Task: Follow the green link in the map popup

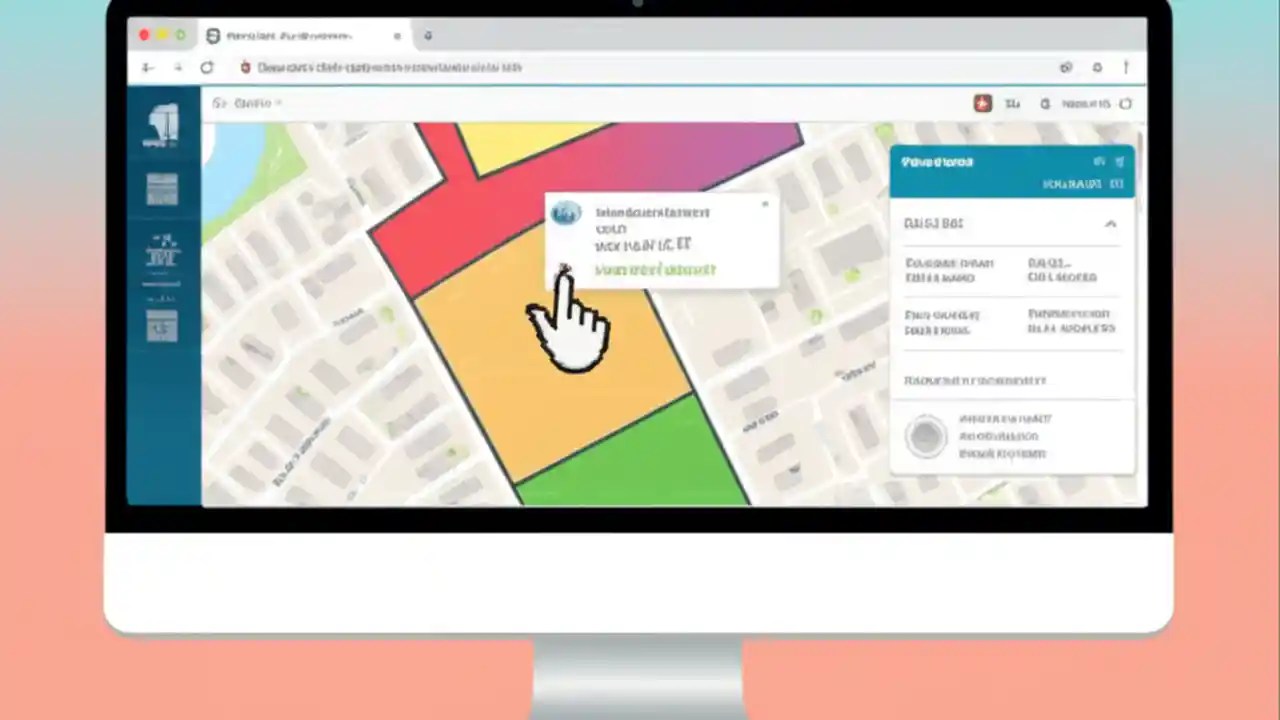Action: [655, 270]
